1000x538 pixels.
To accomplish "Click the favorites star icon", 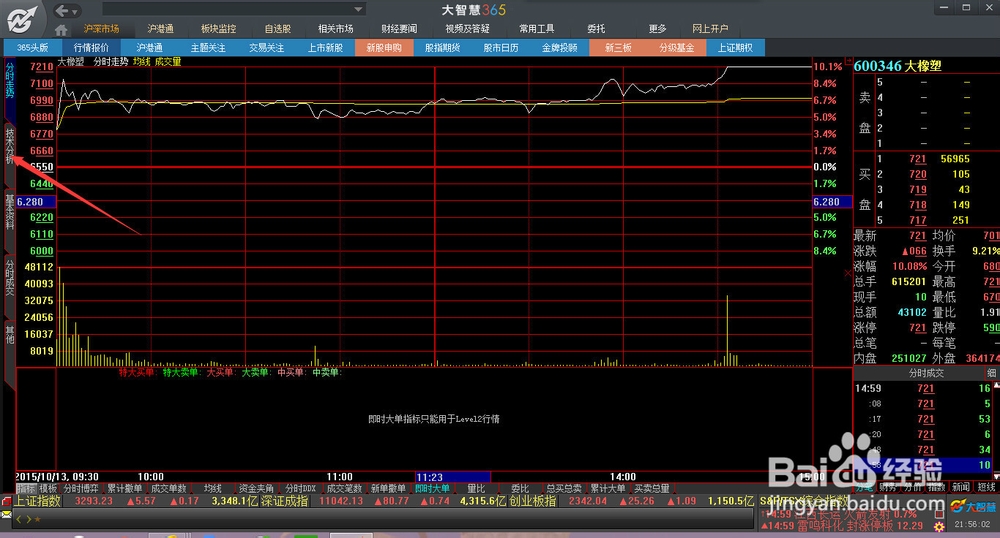I will coord(38,520).
